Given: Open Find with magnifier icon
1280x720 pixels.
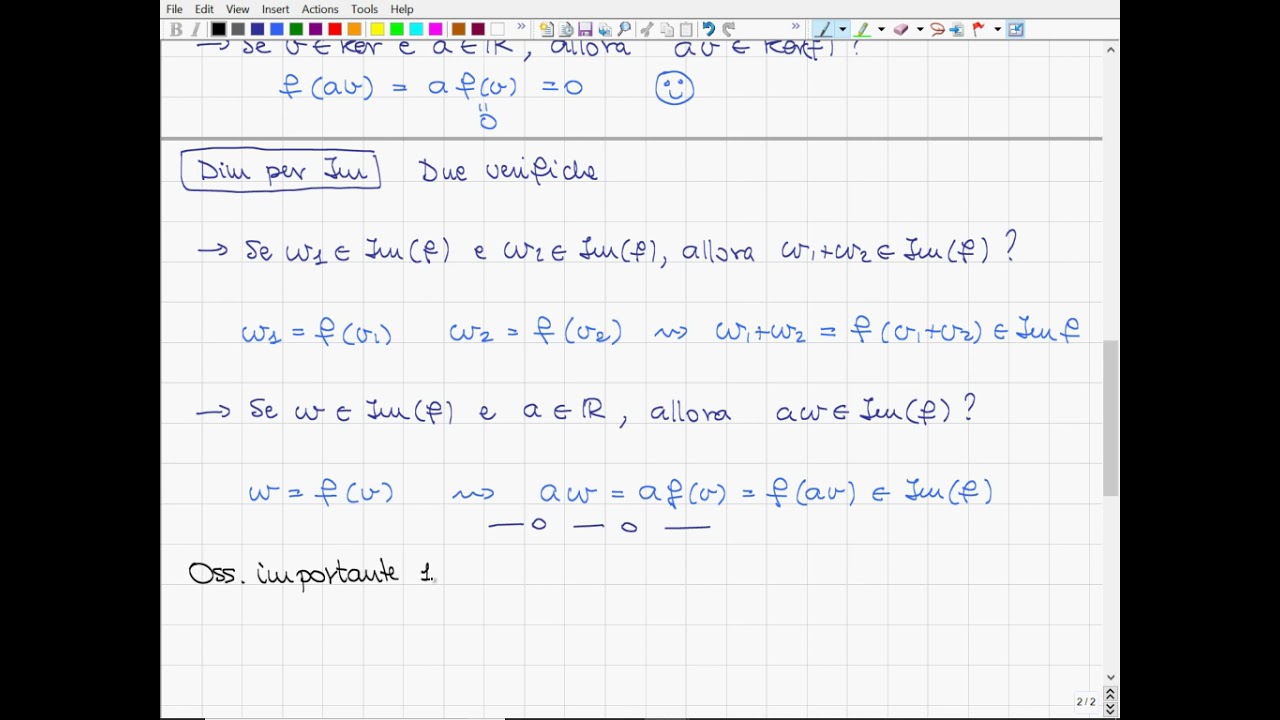Looking at the screenshot, I should (x=624, y=29).
